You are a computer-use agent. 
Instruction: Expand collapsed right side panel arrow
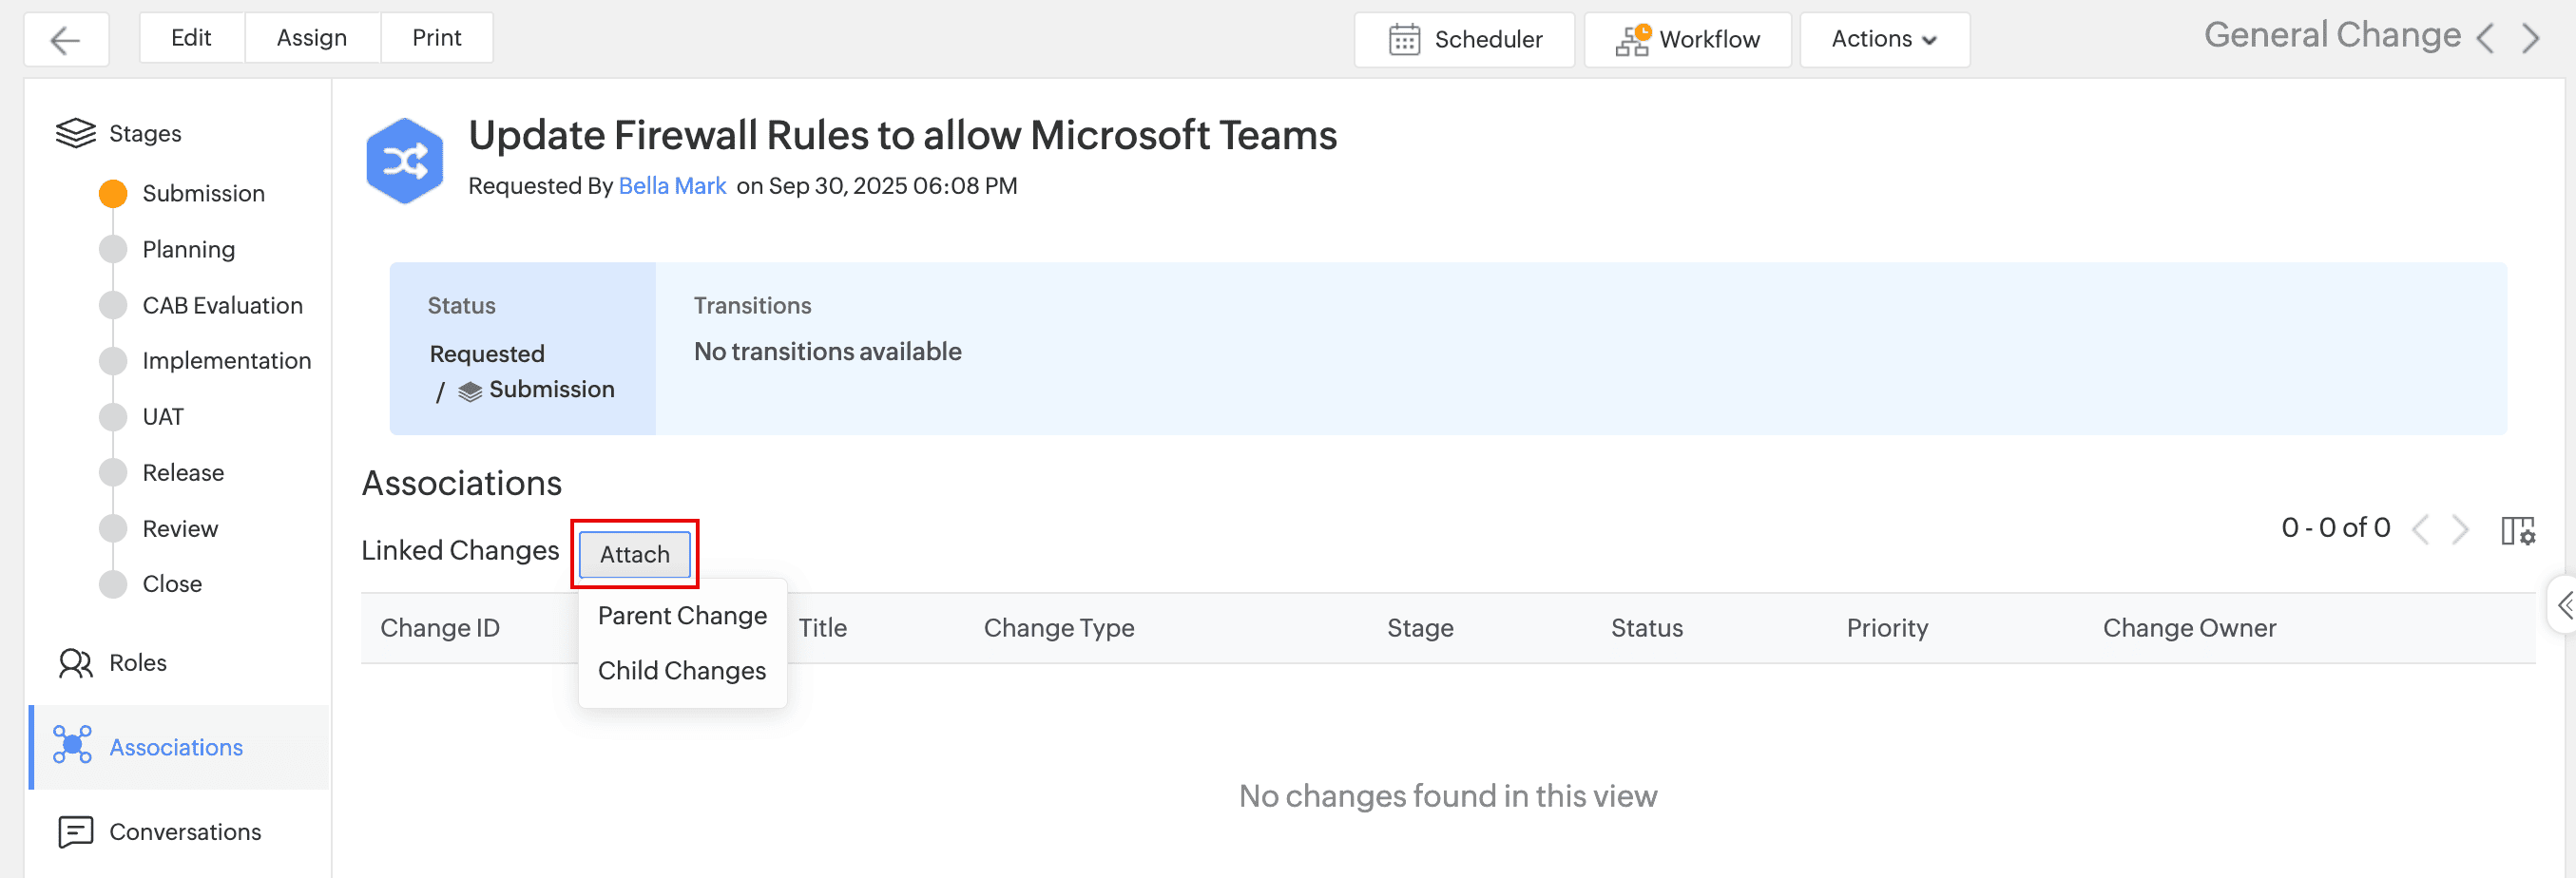tap(2564, 605)
